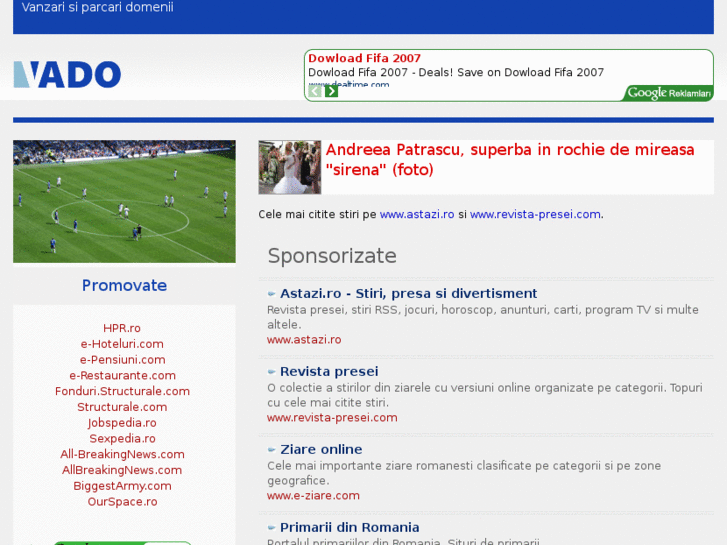Open the BiggestArmy.com link
This screenshot has height=545, width=727.
(122, 486)
